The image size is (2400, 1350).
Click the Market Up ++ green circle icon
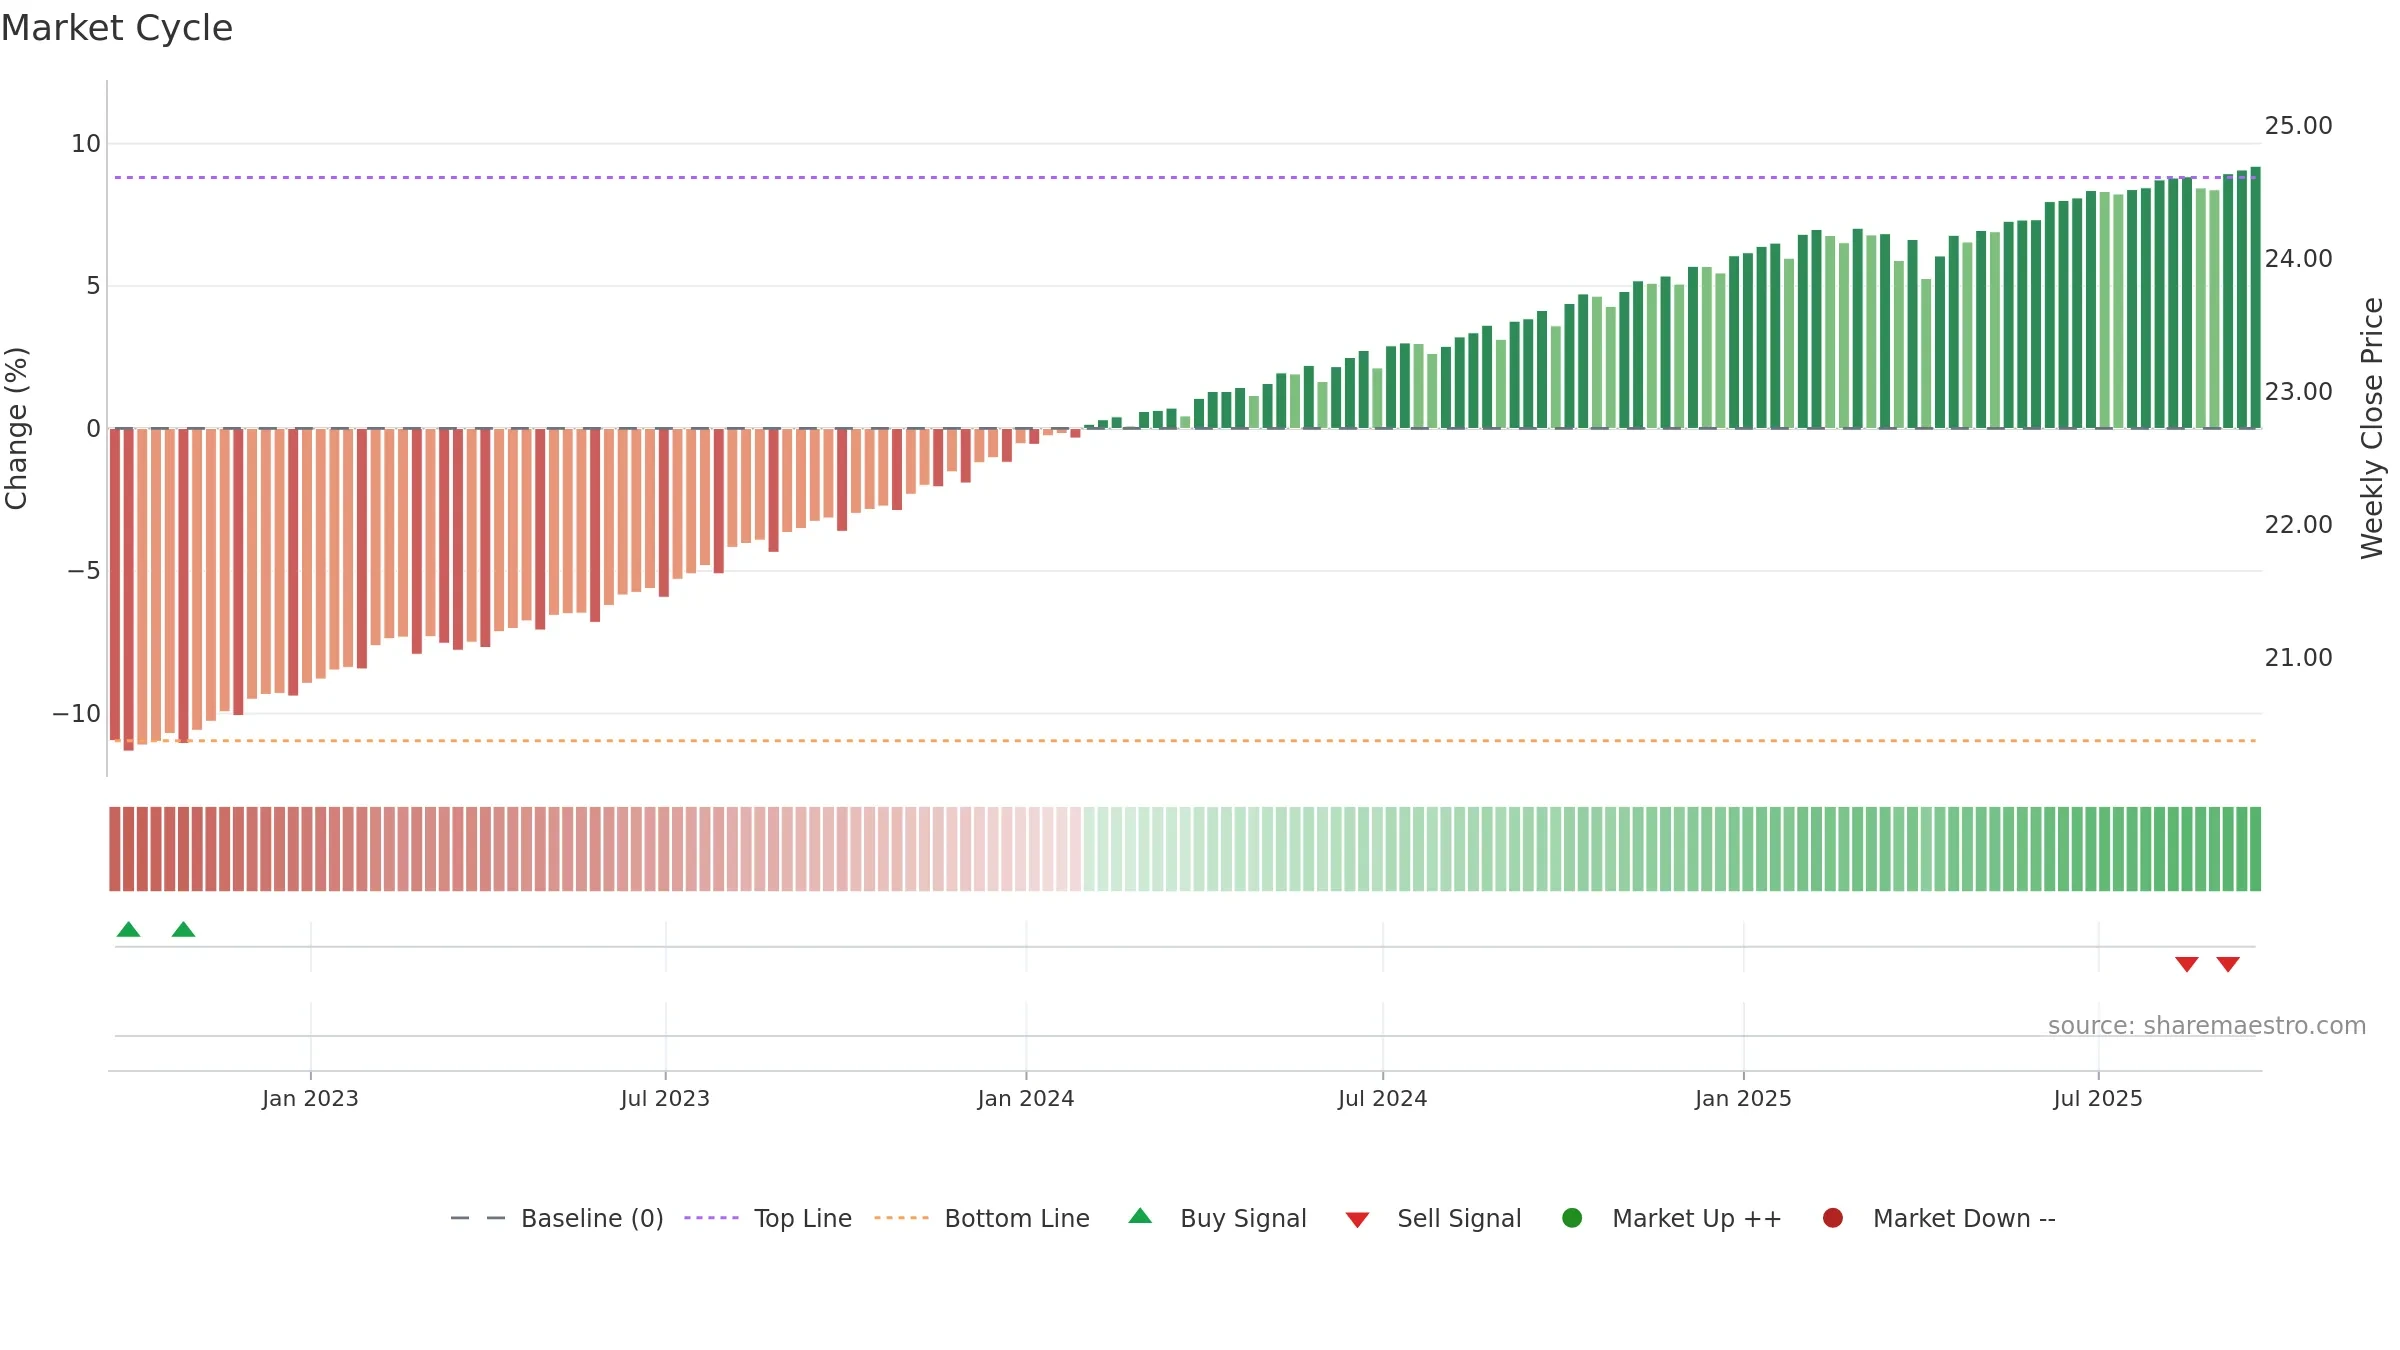pos(1572,1218)
